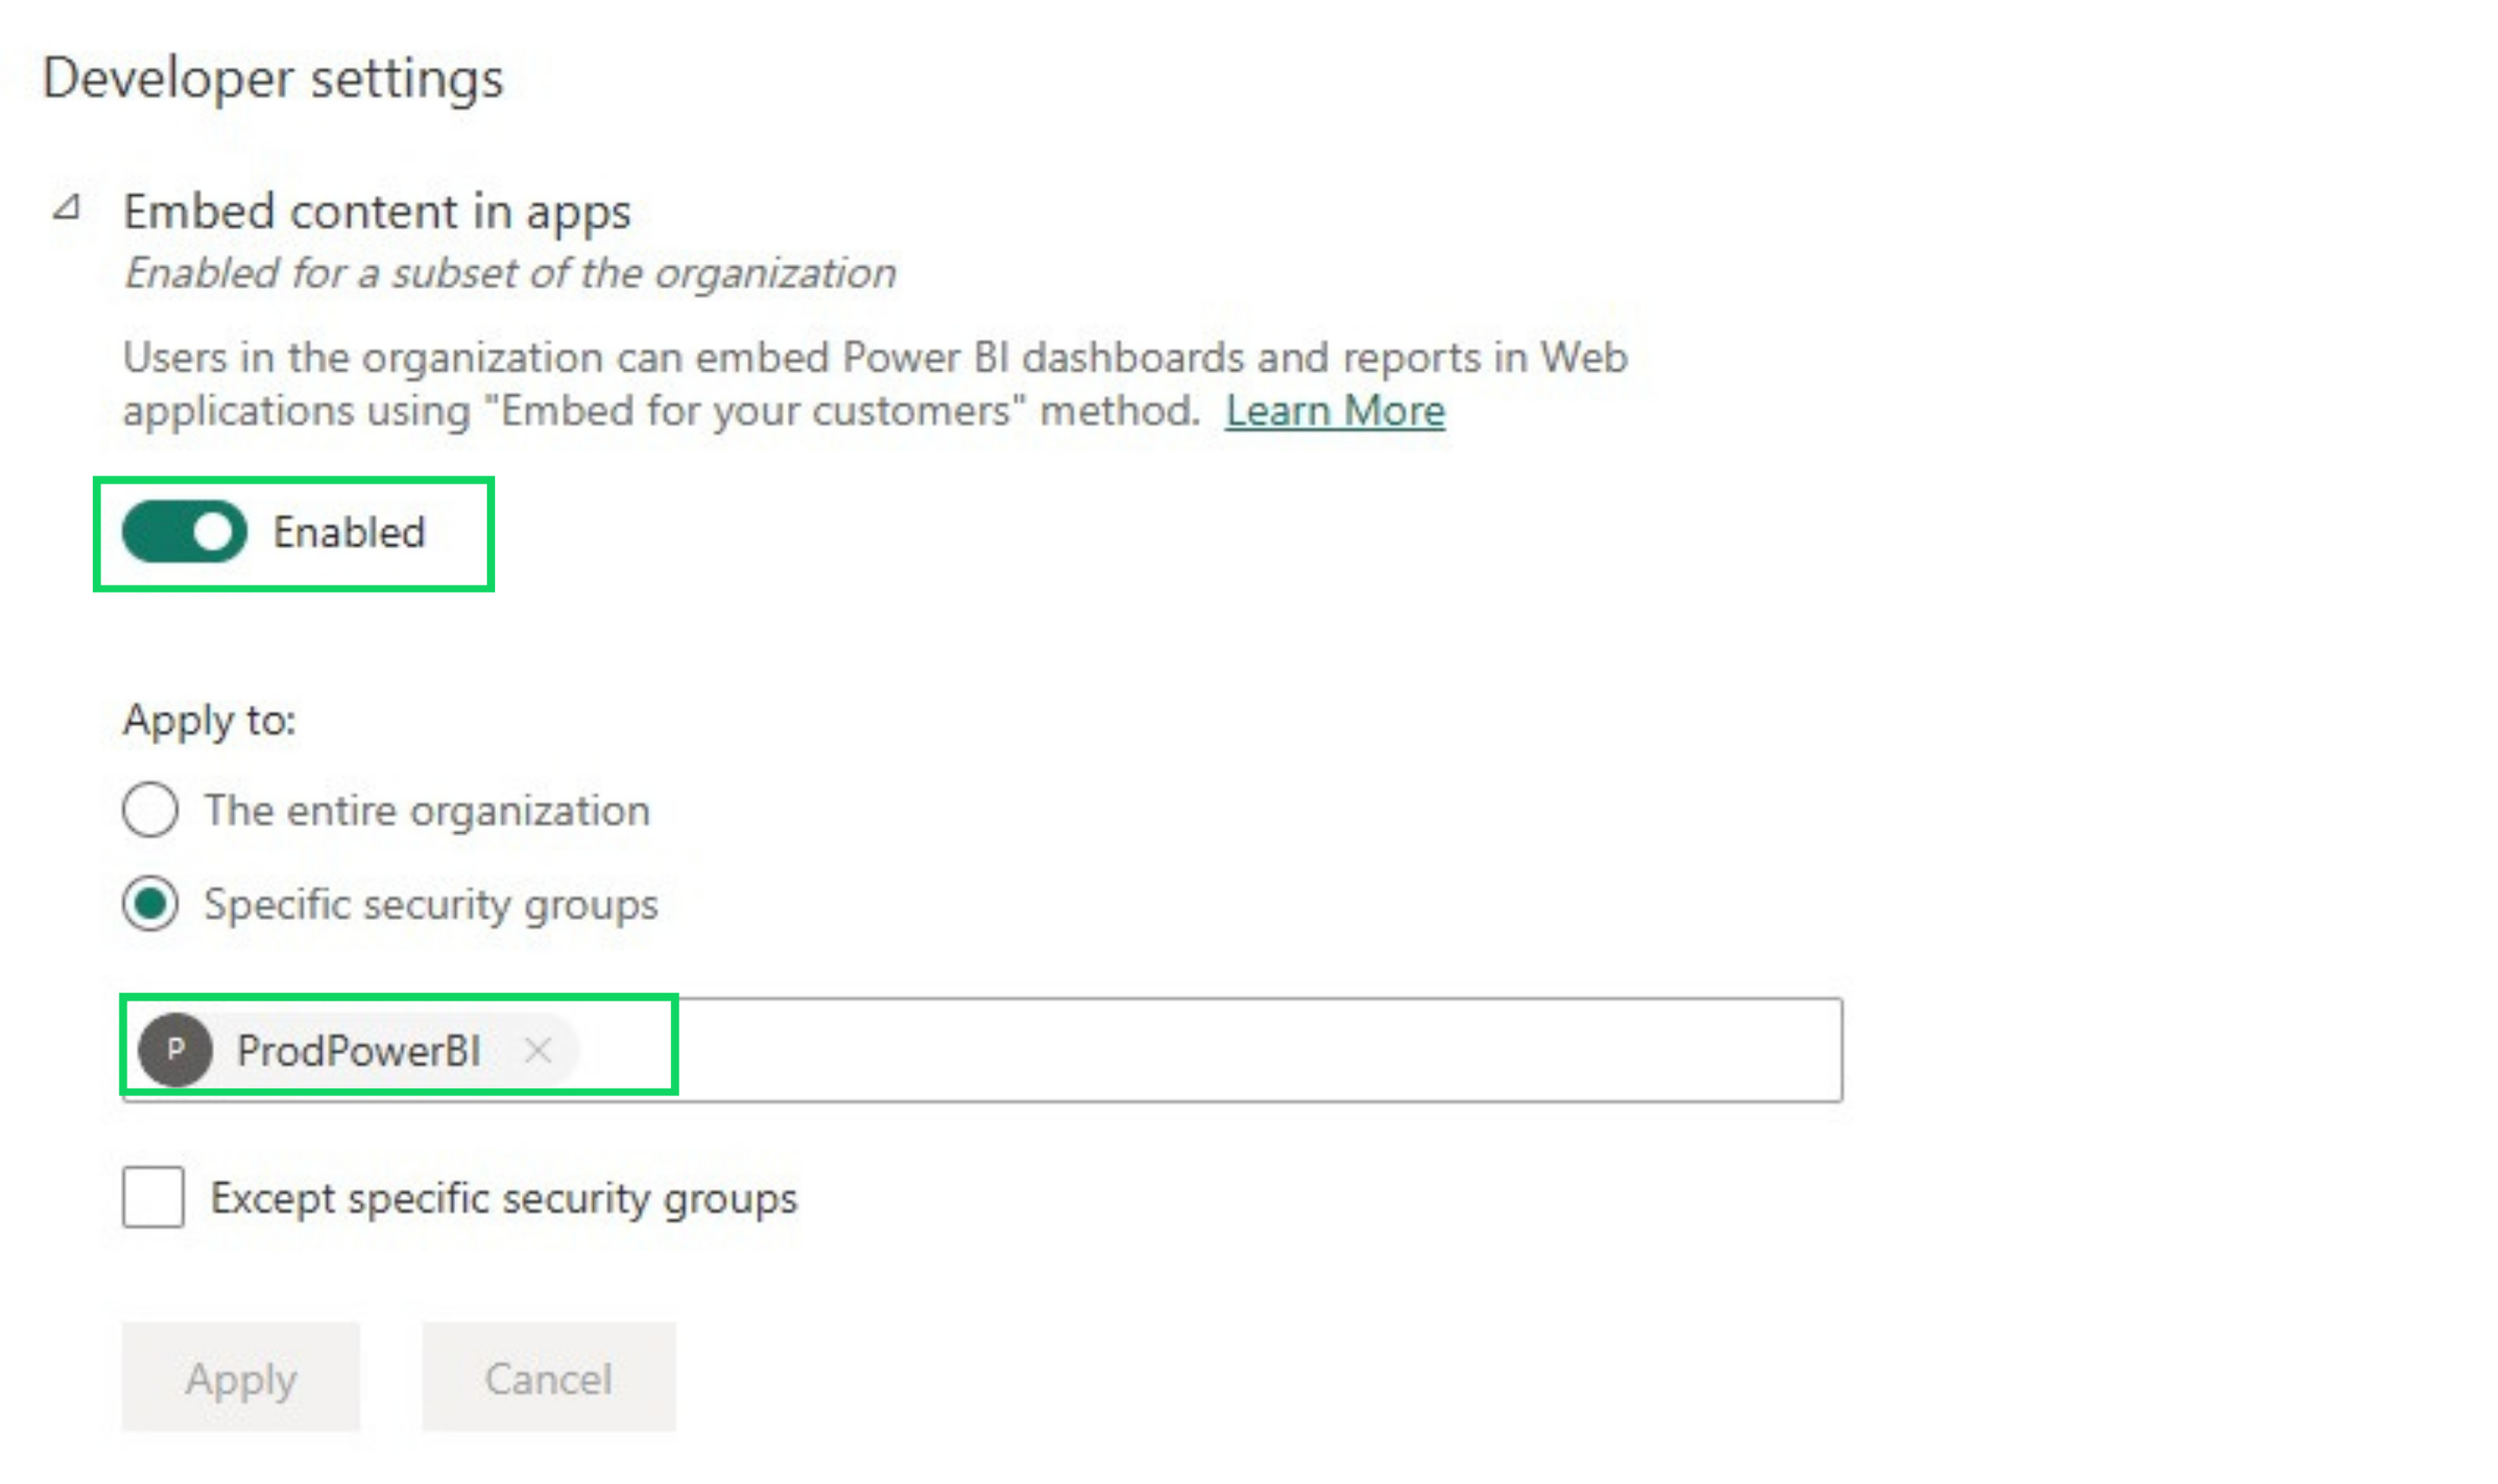
Task: Click the Specific security groups label text
Action: (431, 904)
